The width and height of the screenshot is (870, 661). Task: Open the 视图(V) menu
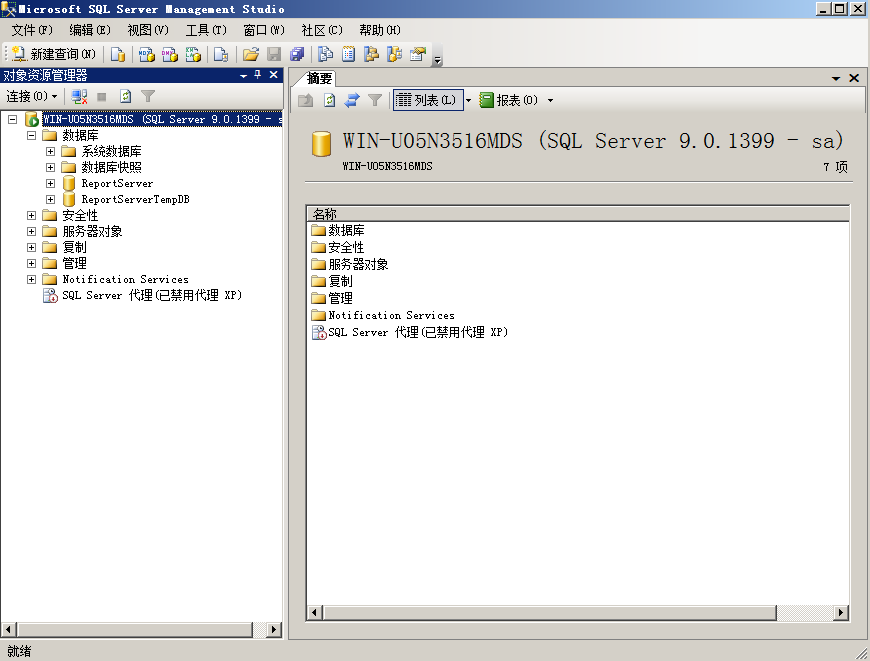pyautogui.click(x=148, y=30)
